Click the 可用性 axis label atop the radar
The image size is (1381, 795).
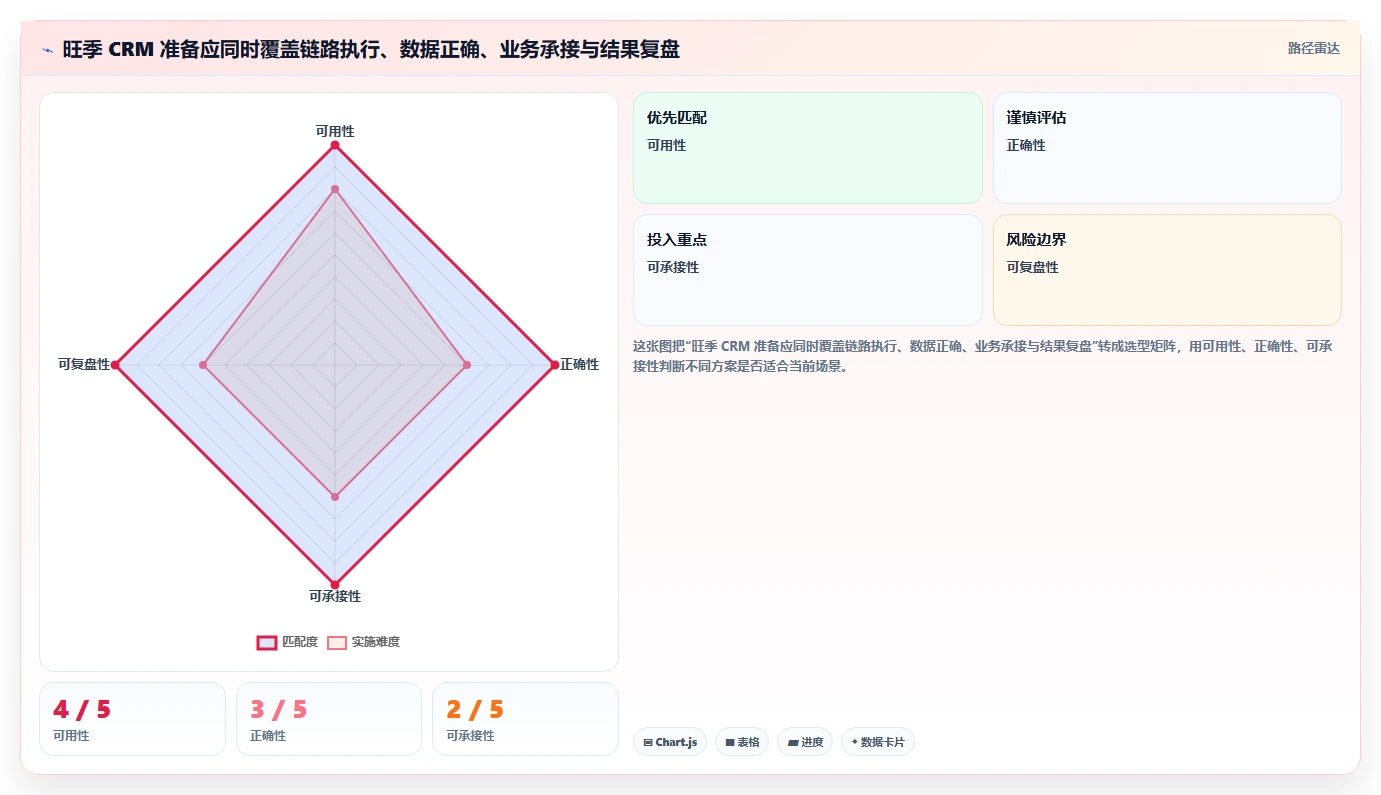click(335, 131)
